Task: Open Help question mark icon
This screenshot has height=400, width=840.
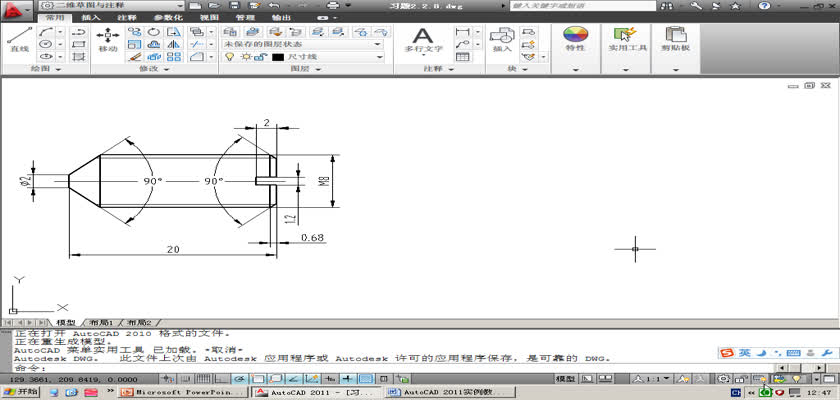Action: pyautogui.click(x=764, y=5)
